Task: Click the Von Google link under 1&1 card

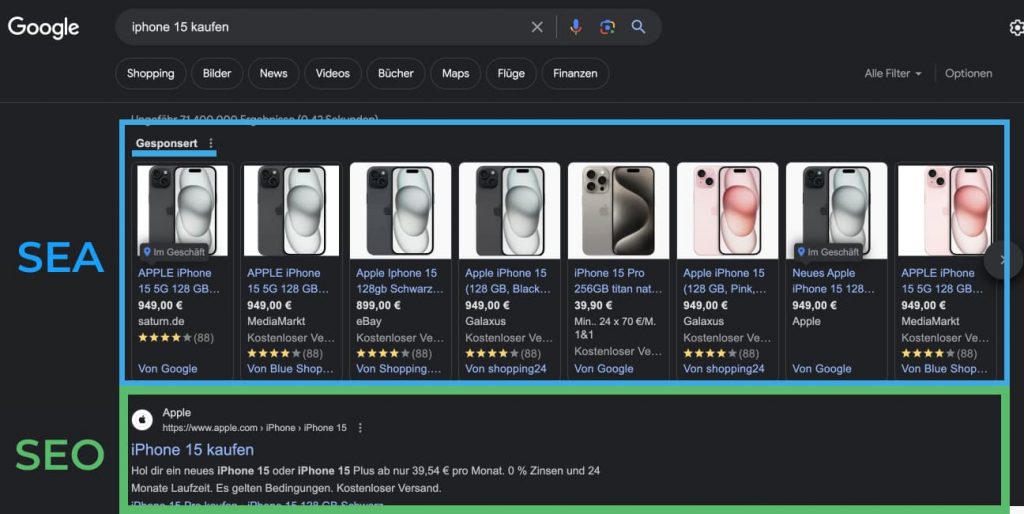Action: (x=603, y=369)
